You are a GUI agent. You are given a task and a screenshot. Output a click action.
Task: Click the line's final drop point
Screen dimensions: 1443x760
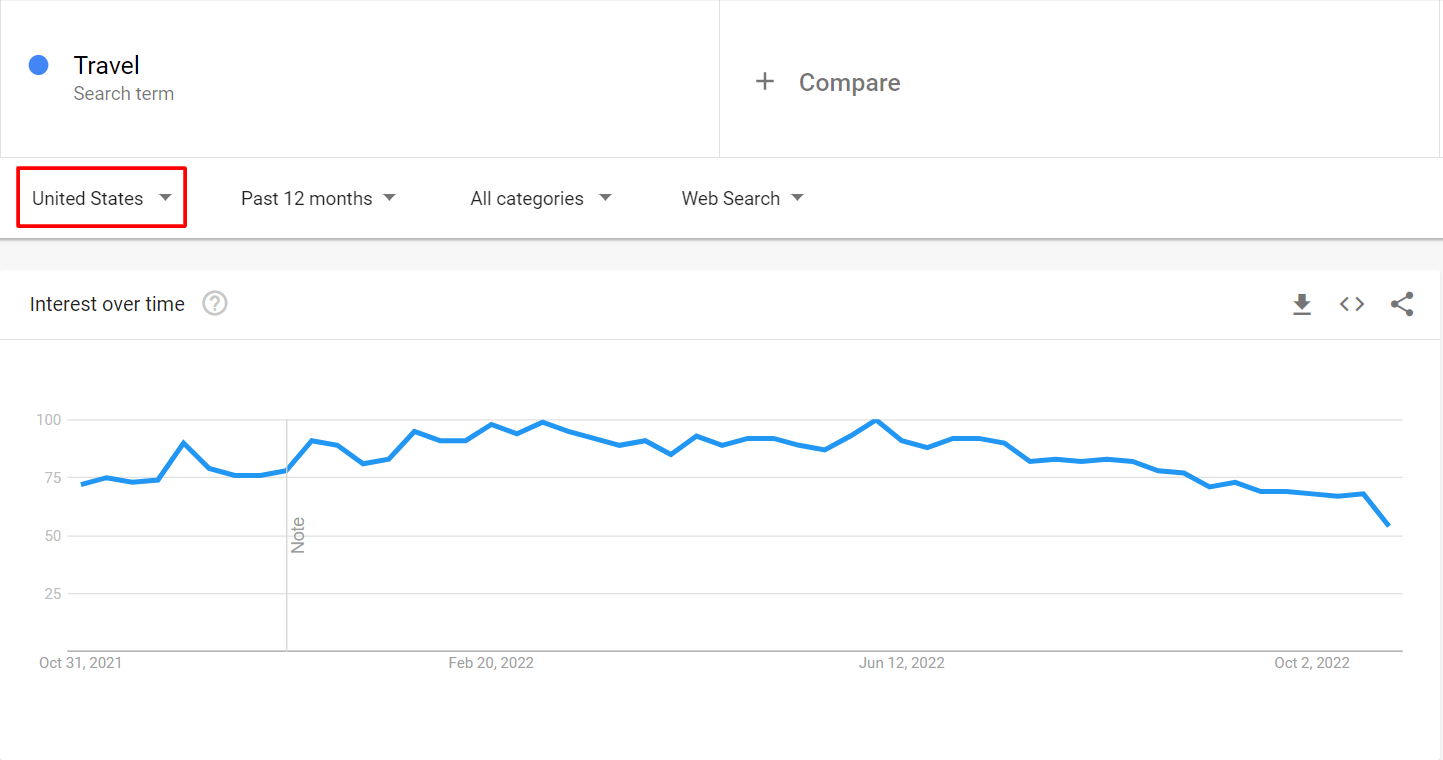1388,525
